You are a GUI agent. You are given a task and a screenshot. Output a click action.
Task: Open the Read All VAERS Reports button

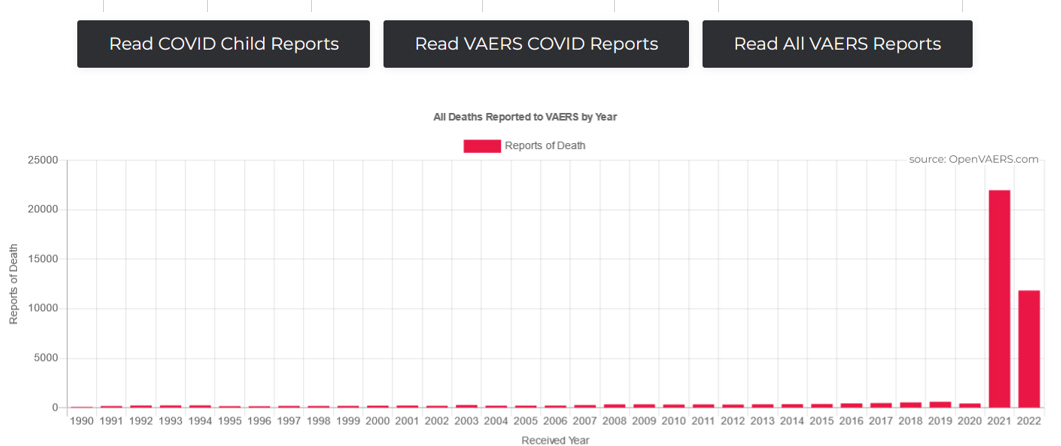pyautogui.click(x=837, y=44)
